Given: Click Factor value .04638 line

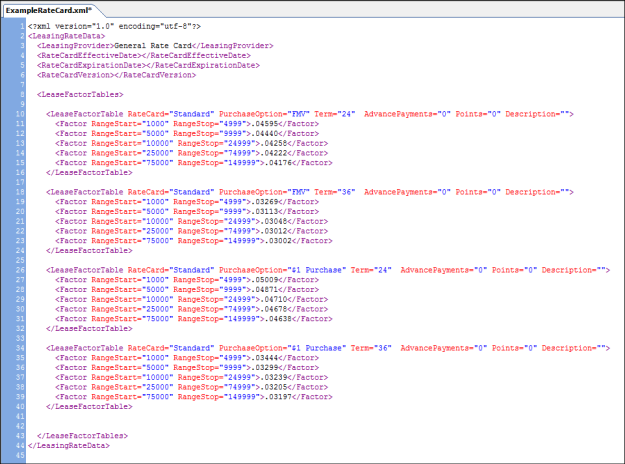Looking at the screenshot, I should (194, 319).
